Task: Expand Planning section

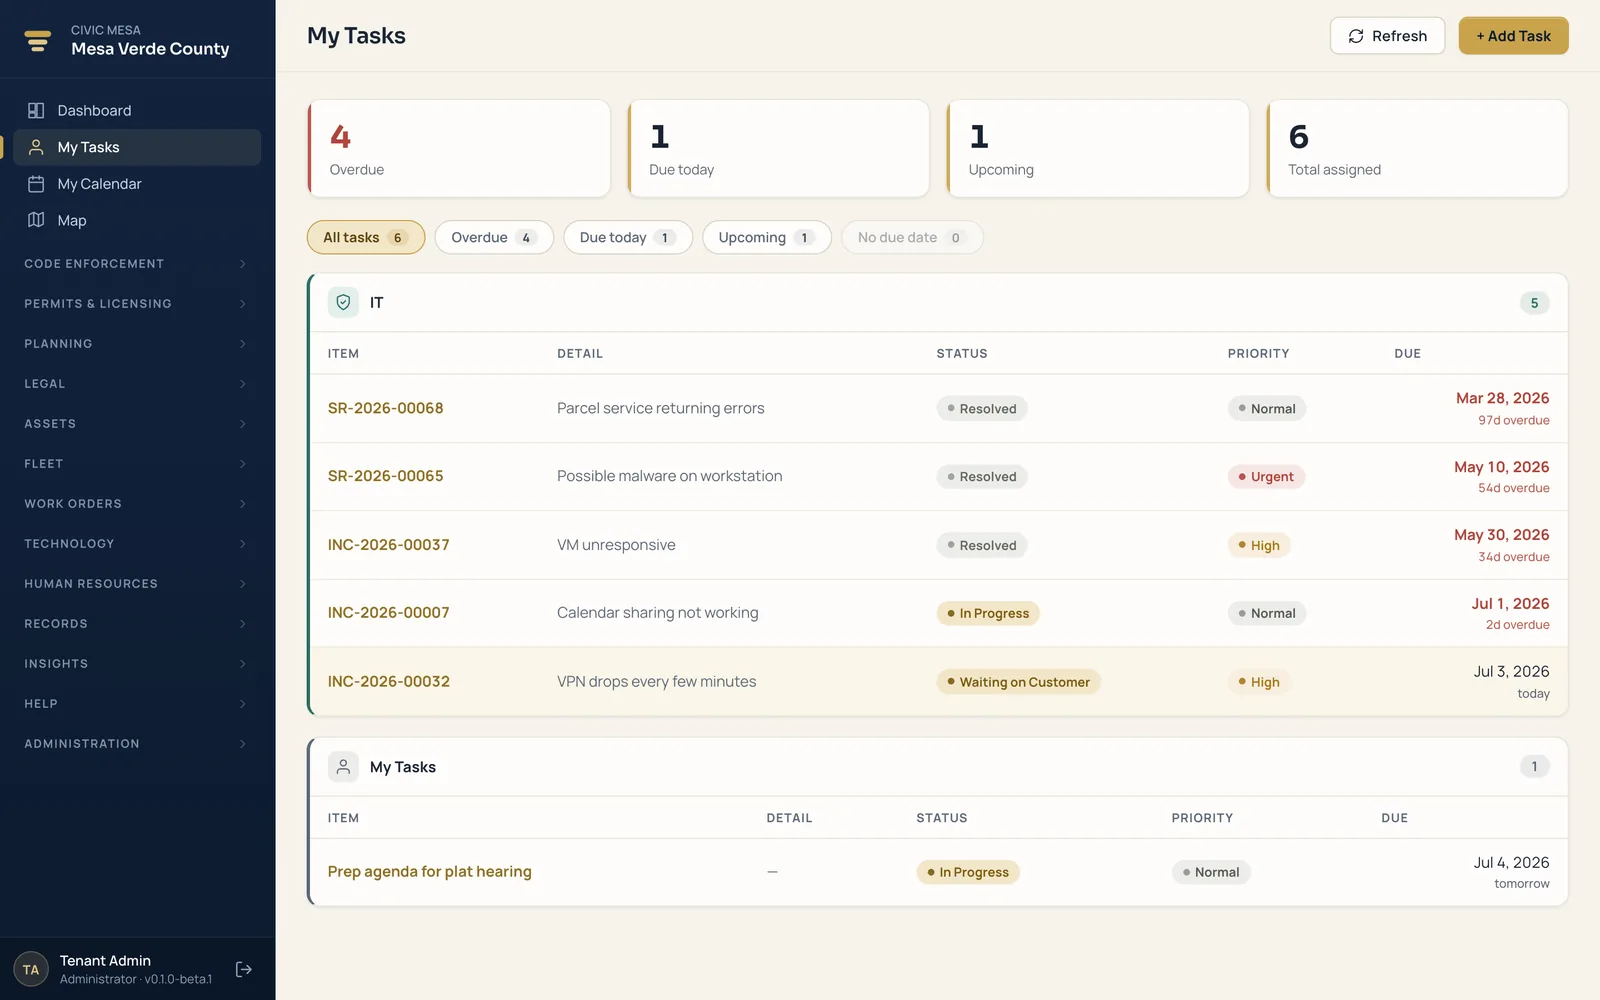Action: 137,344
